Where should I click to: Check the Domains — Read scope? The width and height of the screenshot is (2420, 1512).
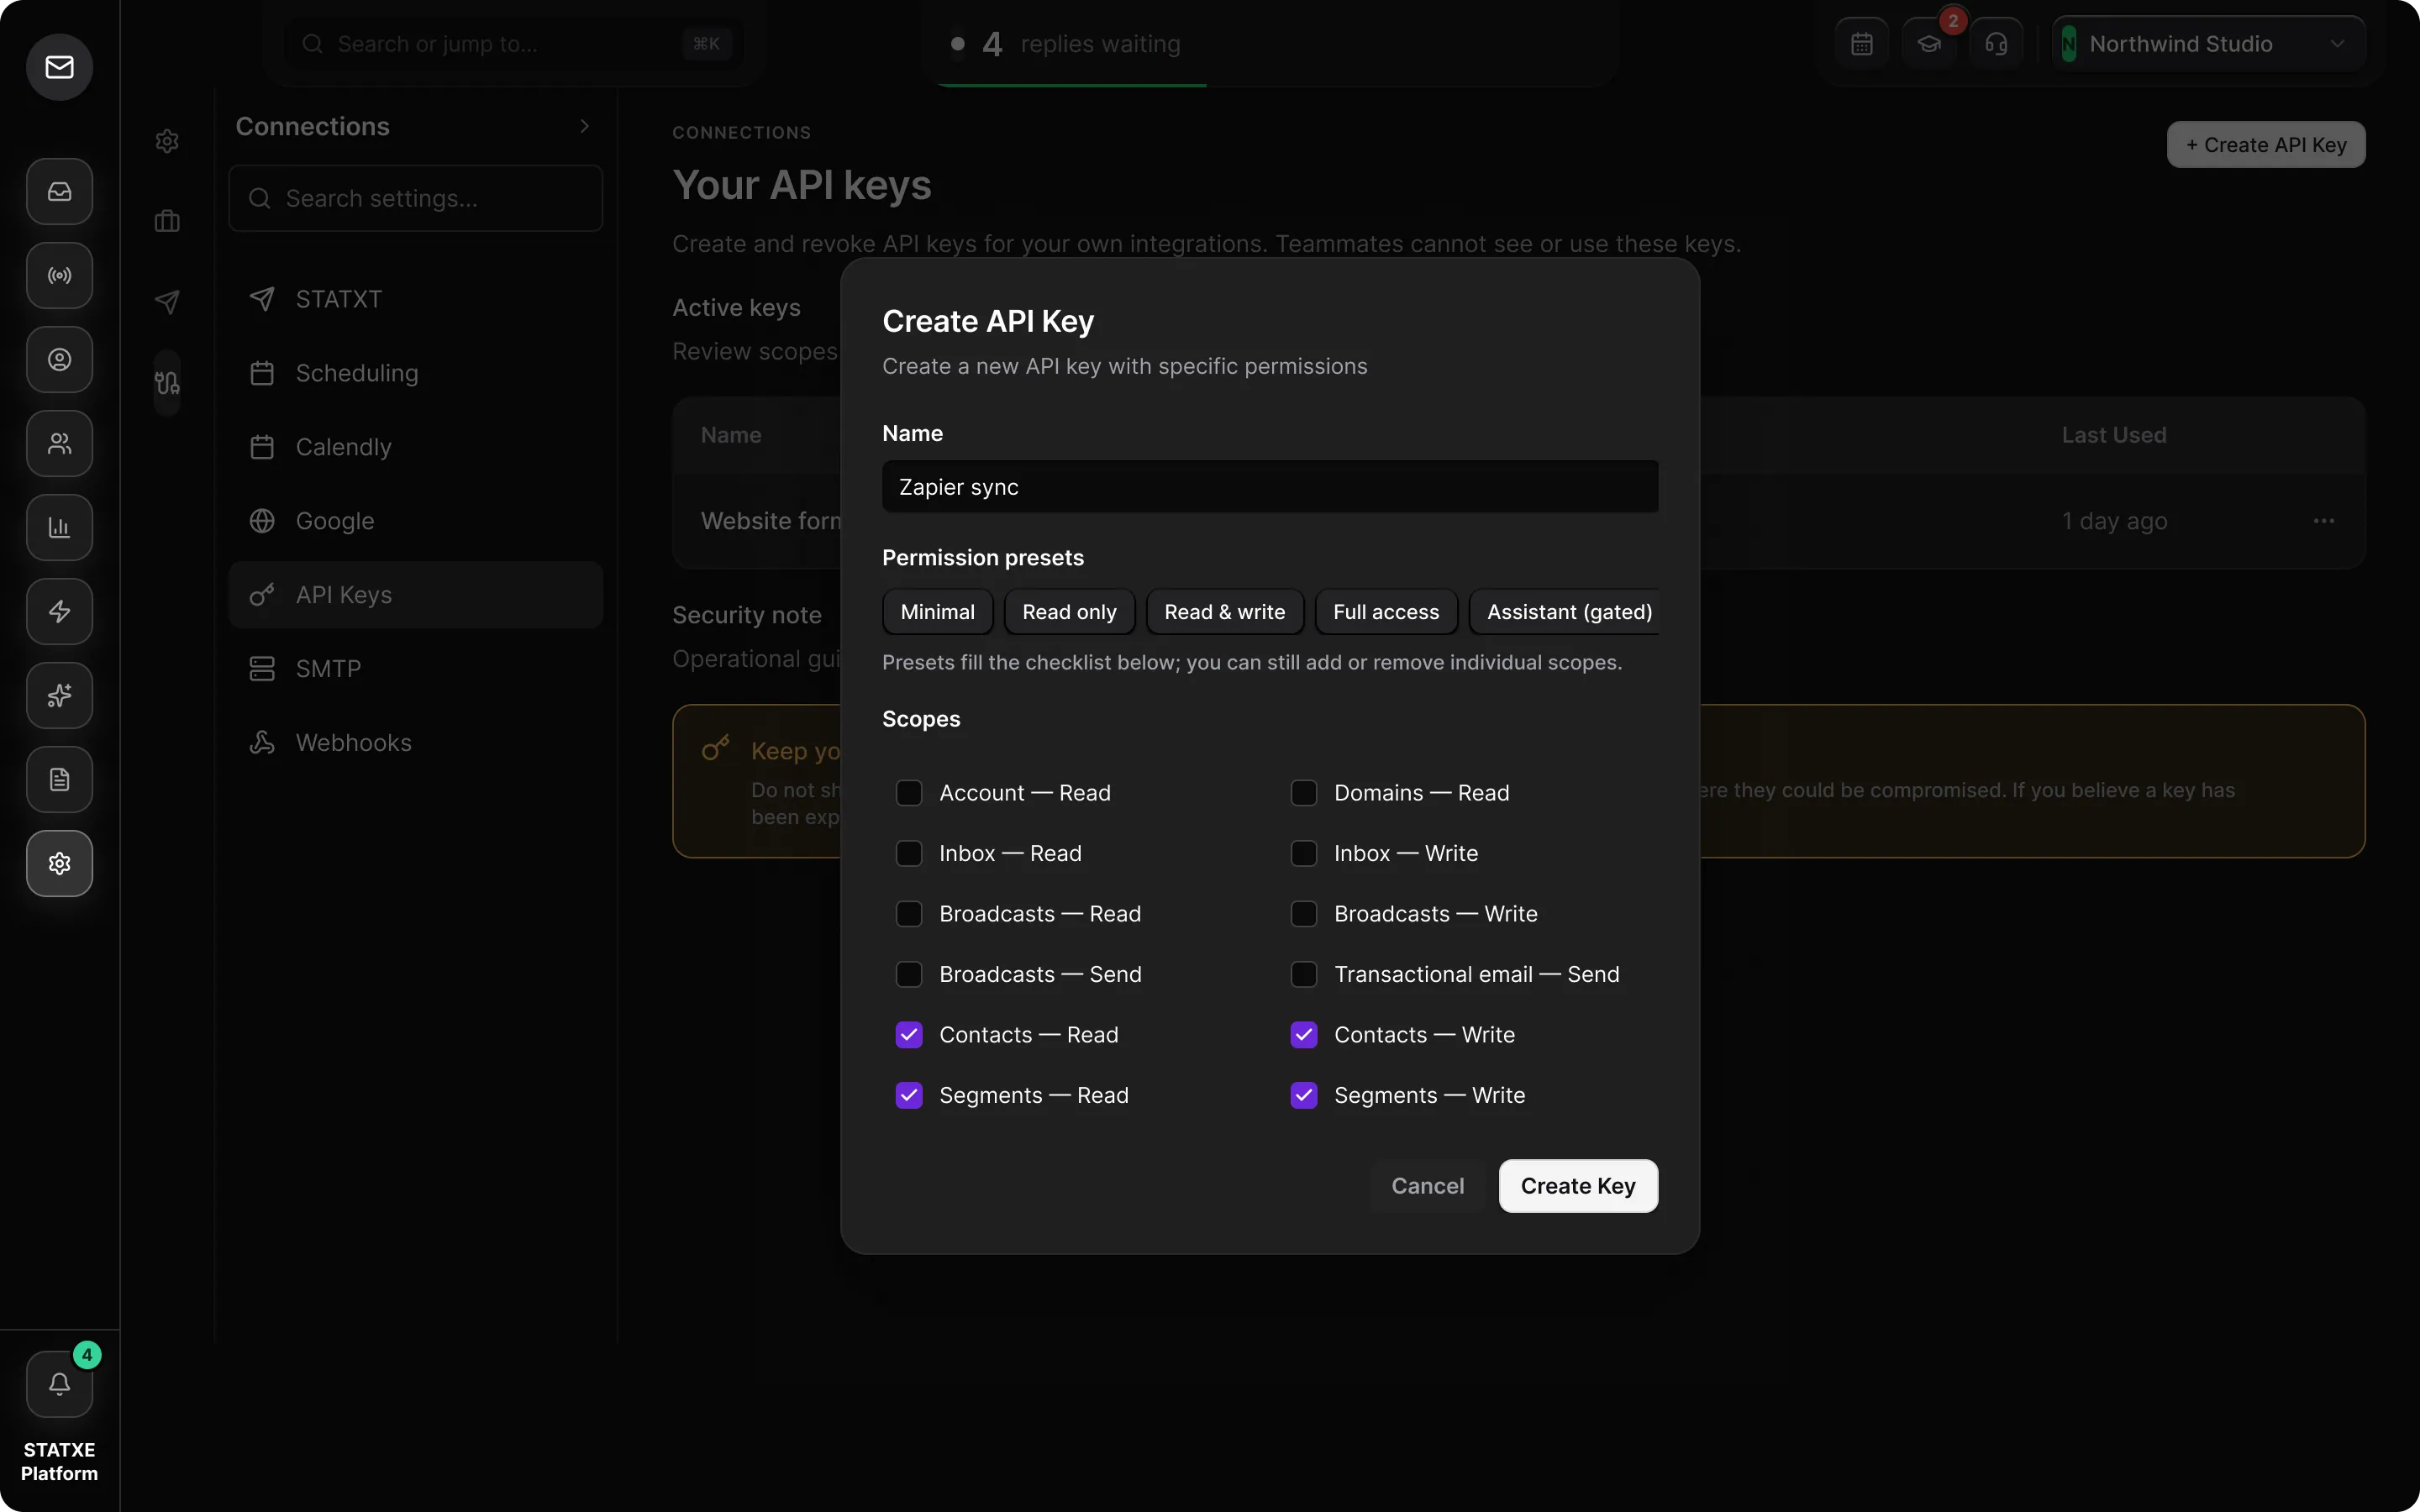click(1304, 793)
